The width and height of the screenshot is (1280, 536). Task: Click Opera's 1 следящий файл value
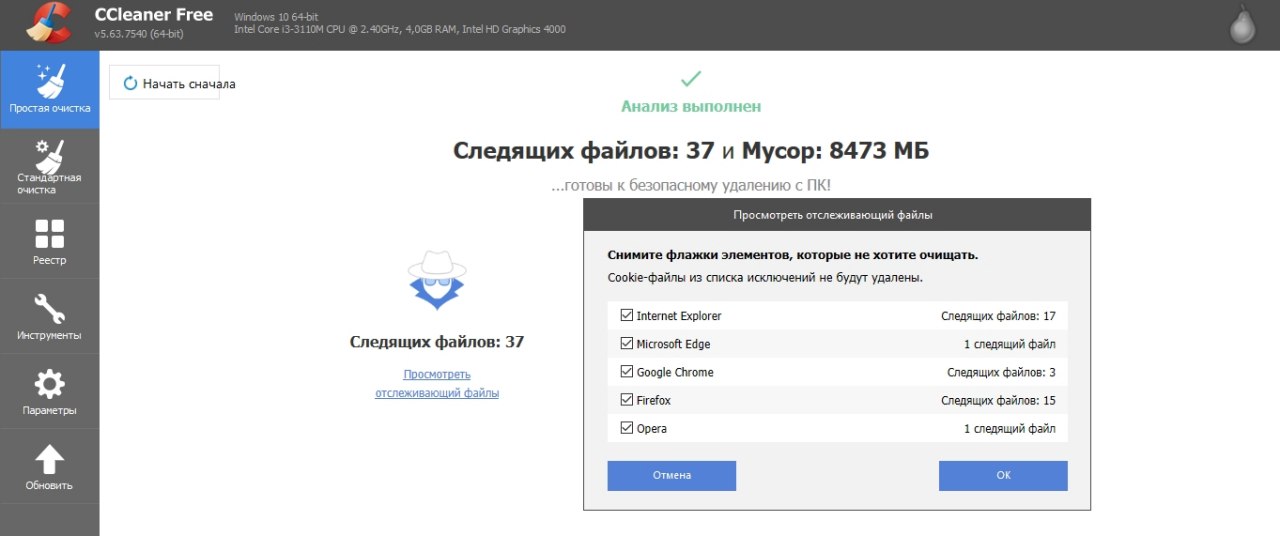pyautogui.click(x=1010, y=428)
